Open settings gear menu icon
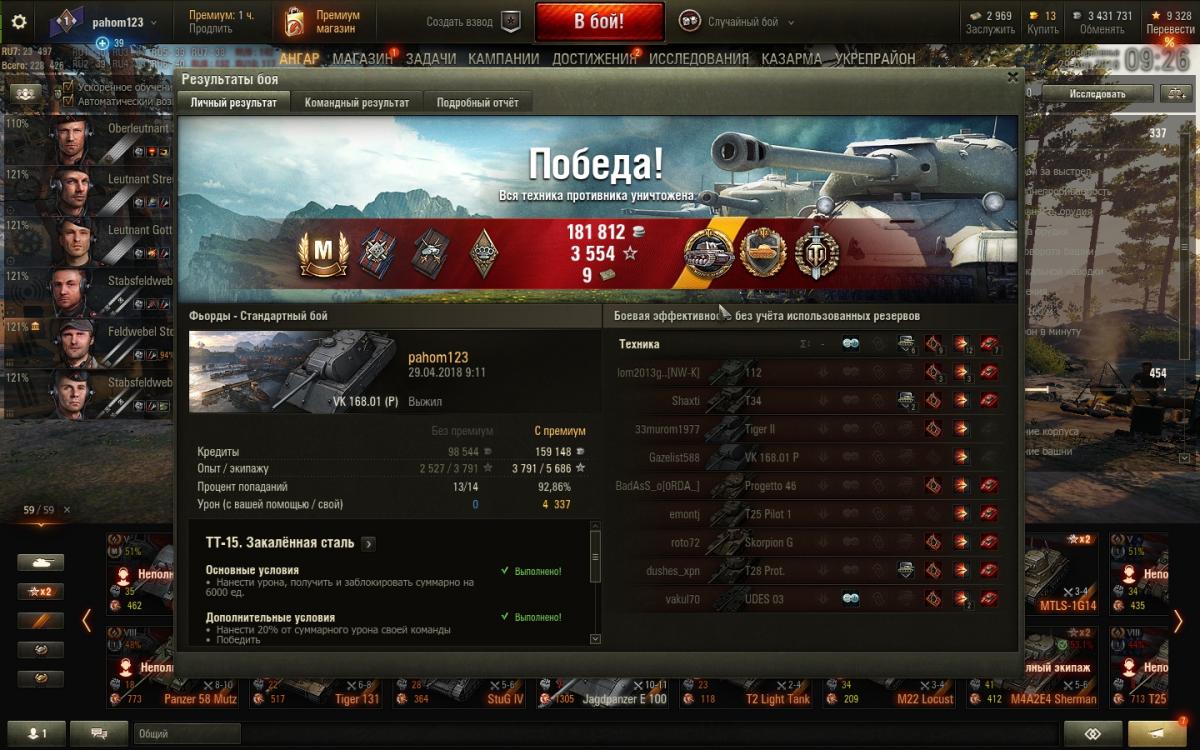Image resolution: width=1200 pixels, height=750 pixels. click(x=18, y=21)
